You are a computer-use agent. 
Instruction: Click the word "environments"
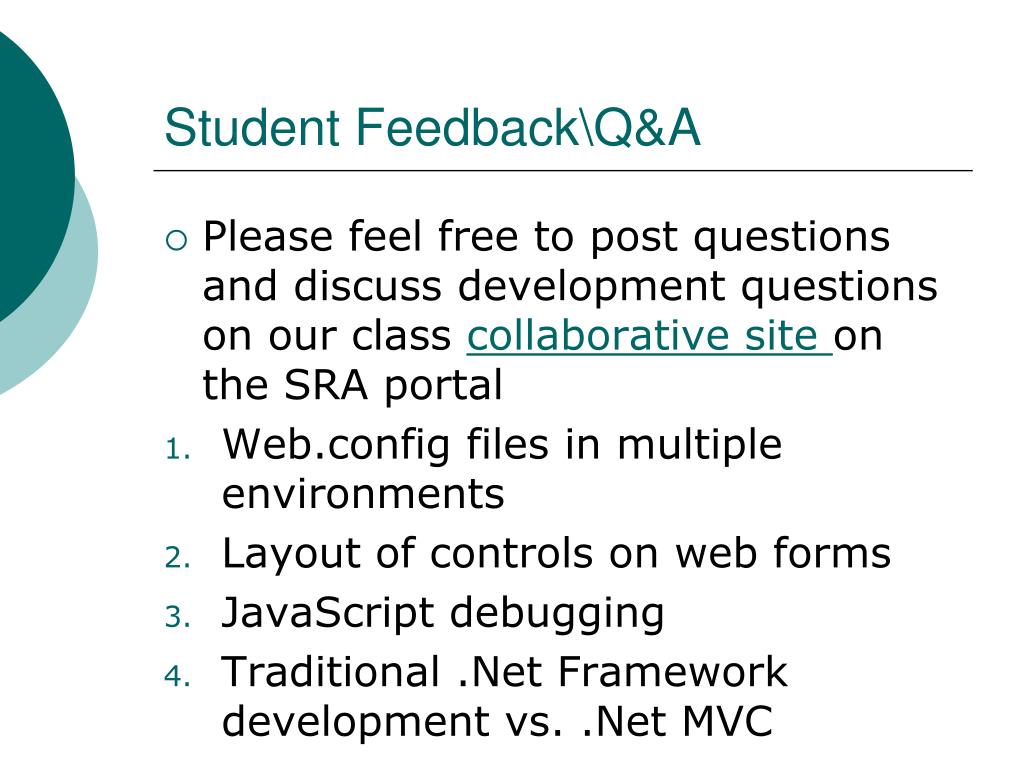[x=363, y=494]
